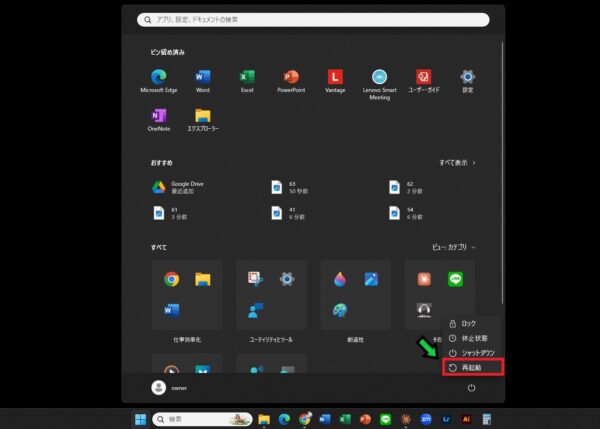Open Google Drive recommended item
Image resolution: width=600 pixels, height=429 pixels.
click(x=178, y=187)
